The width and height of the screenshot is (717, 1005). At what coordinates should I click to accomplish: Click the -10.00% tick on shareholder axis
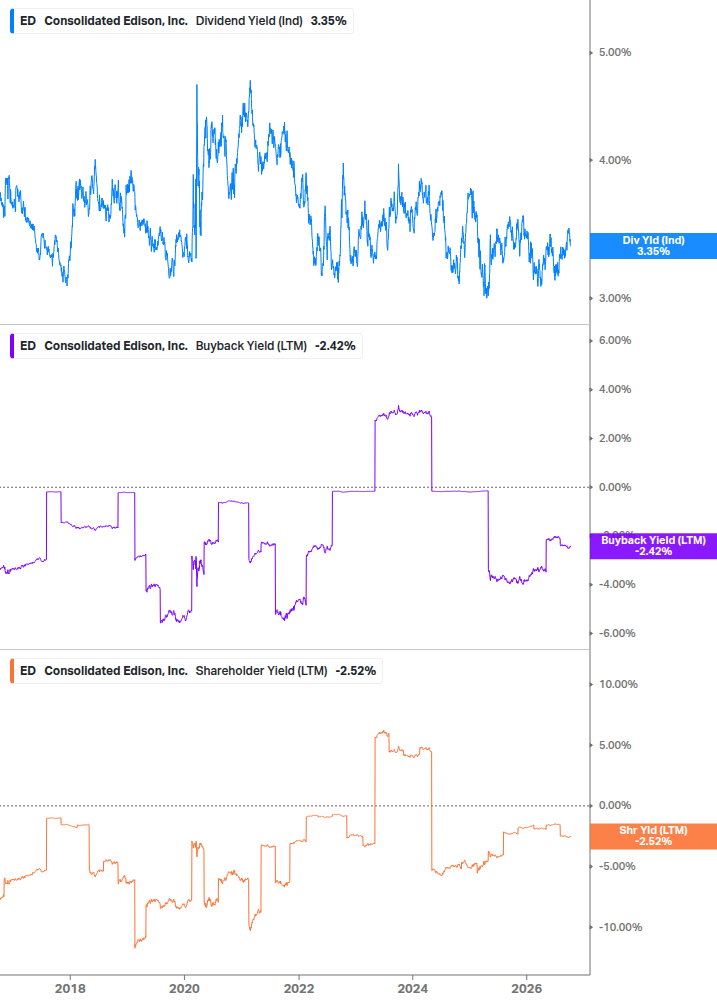[x=620, y=927]
